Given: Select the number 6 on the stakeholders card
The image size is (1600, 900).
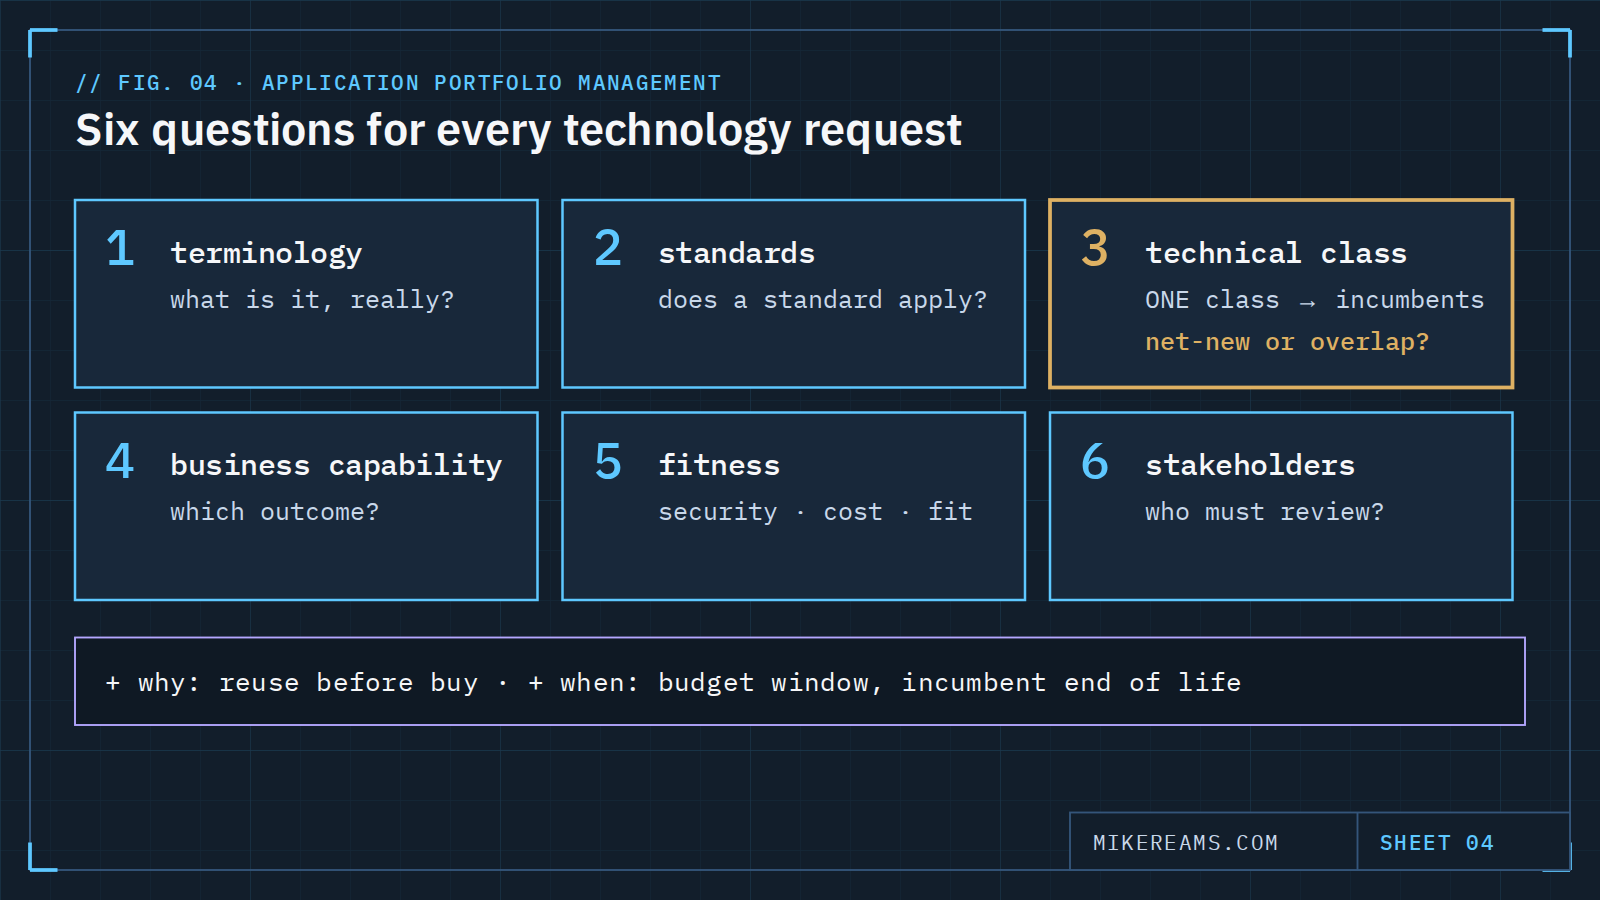Looking at the screenshot, I should 1095,461.
